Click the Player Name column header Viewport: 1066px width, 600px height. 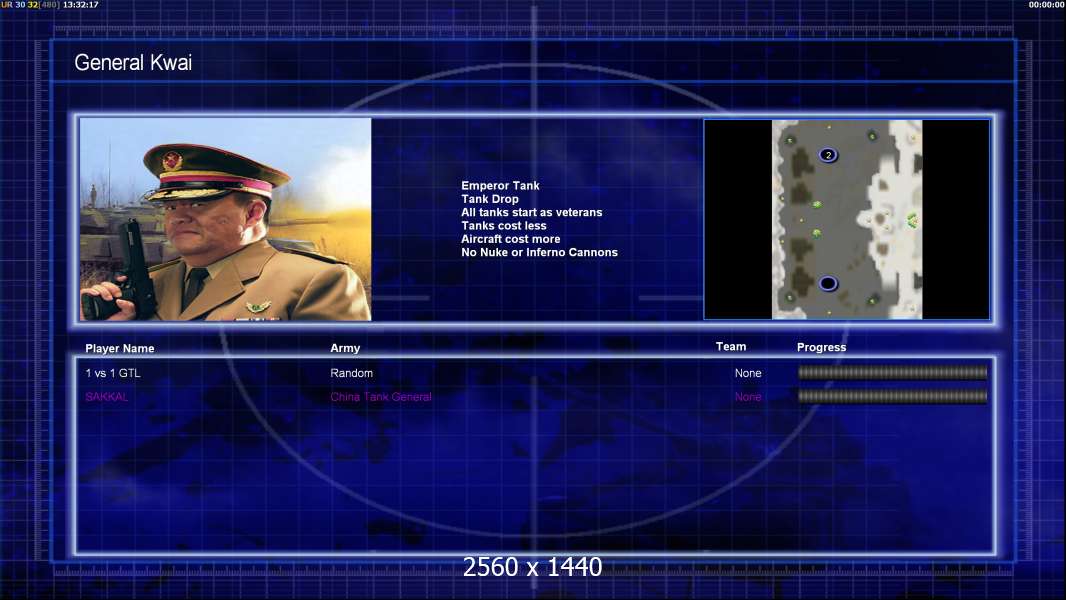click(x=120, y=349)
